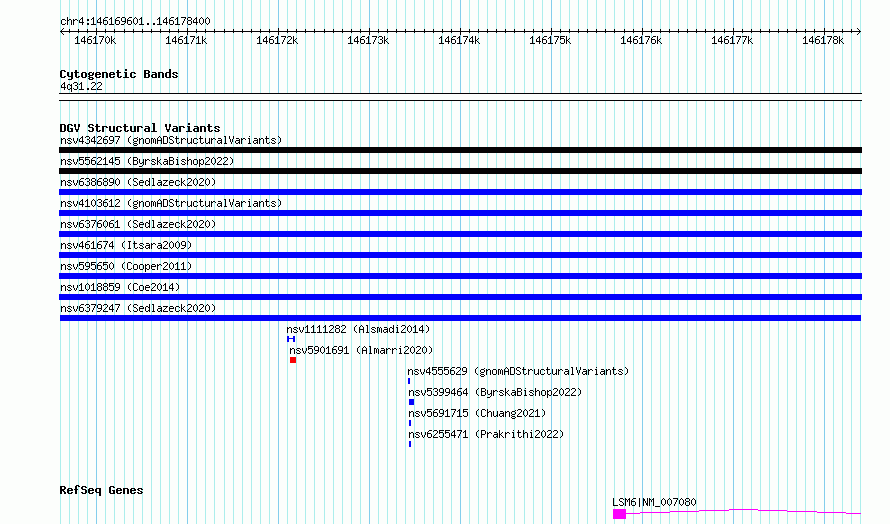Click the nsv6255471 (Prakrithi2022) label
This screenshot has height=524, width=890.
coord(486,434)
